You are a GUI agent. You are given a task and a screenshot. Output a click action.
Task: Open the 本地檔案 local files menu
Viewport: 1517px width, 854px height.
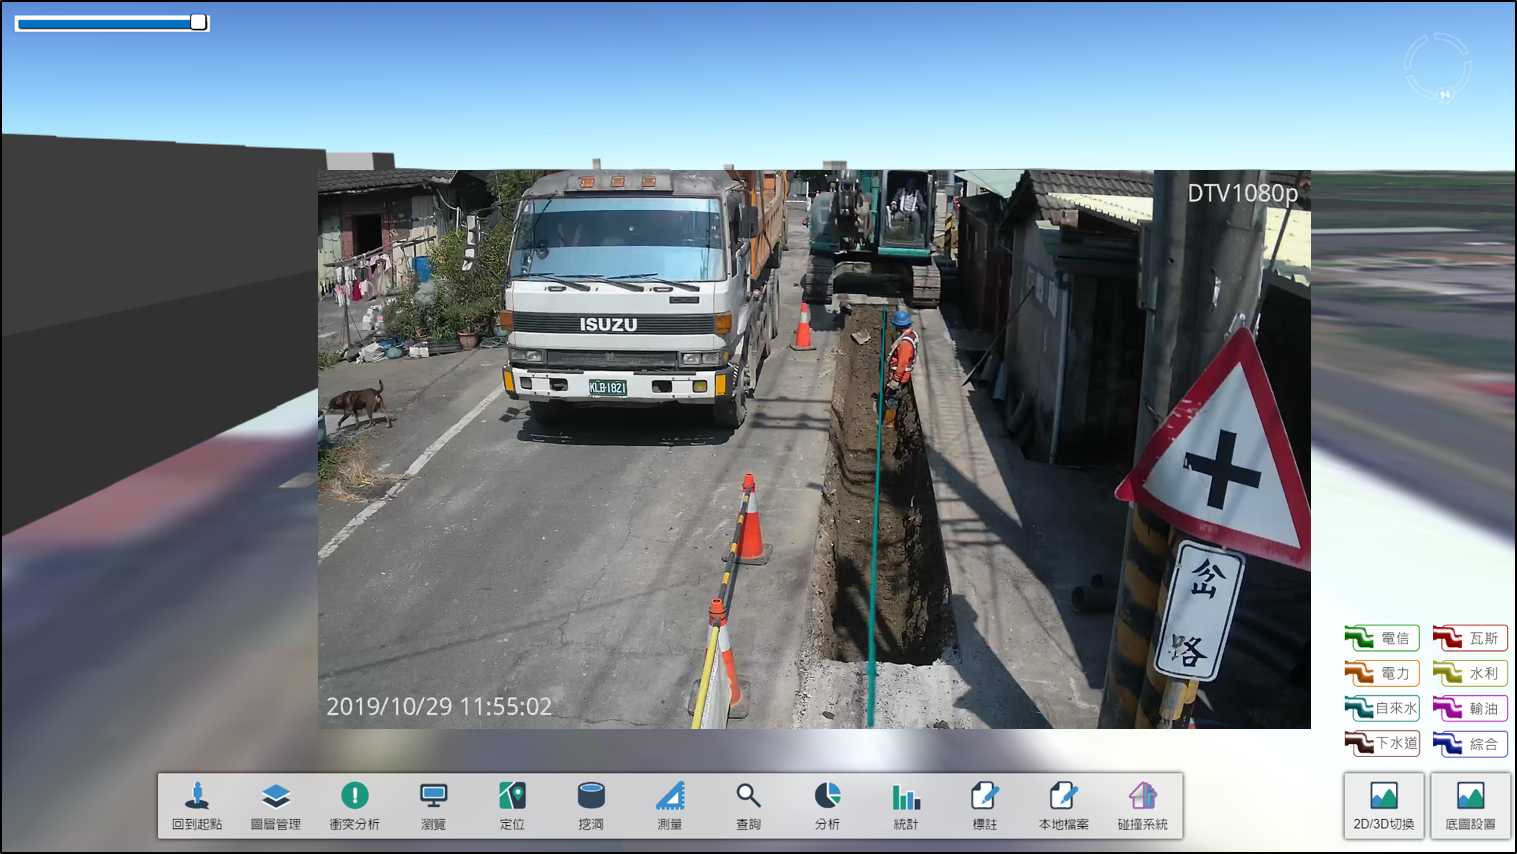point(1063,805)
